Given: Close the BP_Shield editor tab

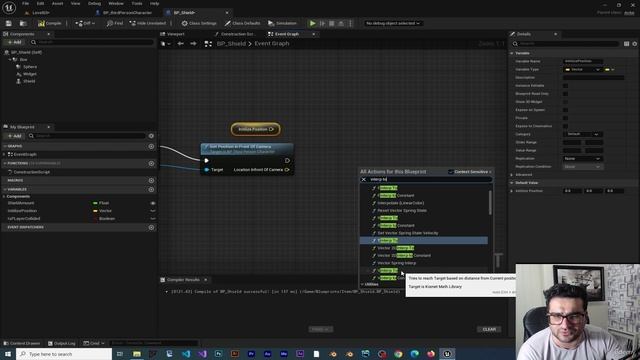Looking at the screenshot, I should pyautogui.click(x=227, y=13).
